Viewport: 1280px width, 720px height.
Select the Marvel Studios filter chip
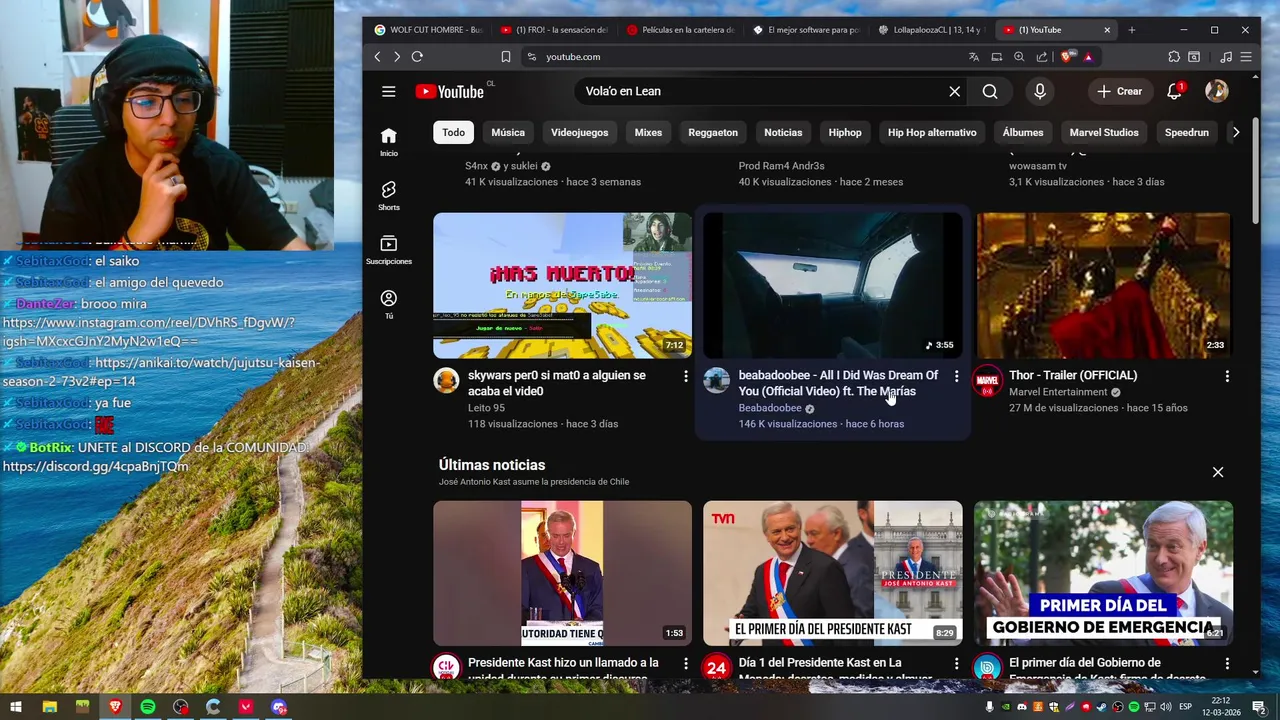(x=1104, y=132)
